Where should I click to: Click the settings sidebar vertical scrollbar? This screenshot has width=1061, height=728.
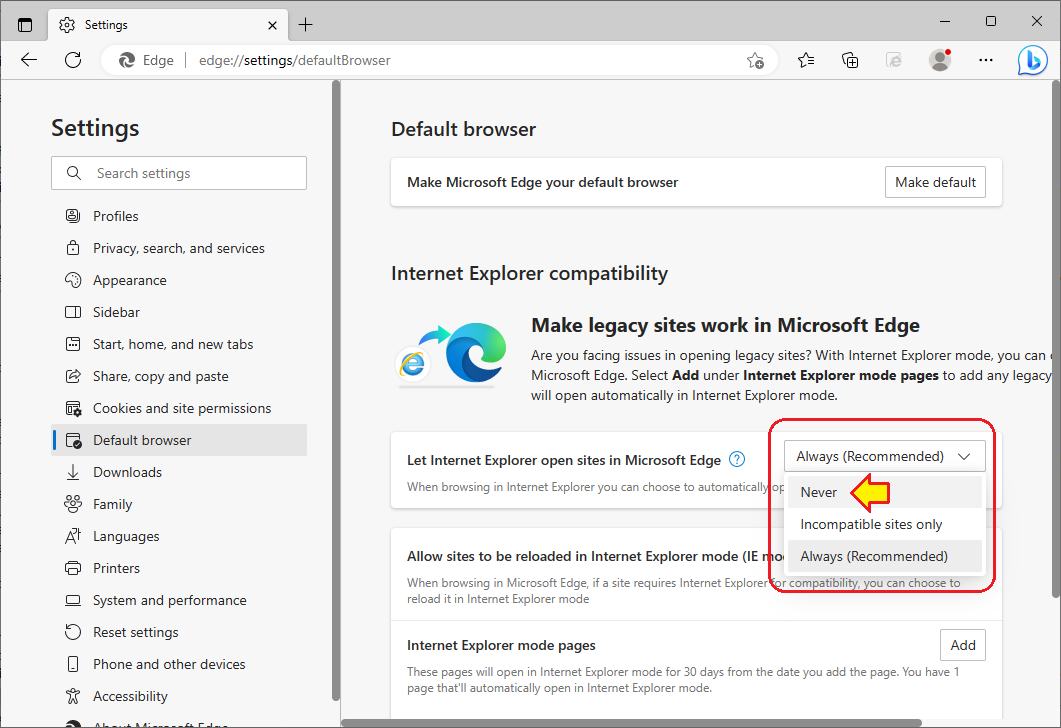coord(336,391)
